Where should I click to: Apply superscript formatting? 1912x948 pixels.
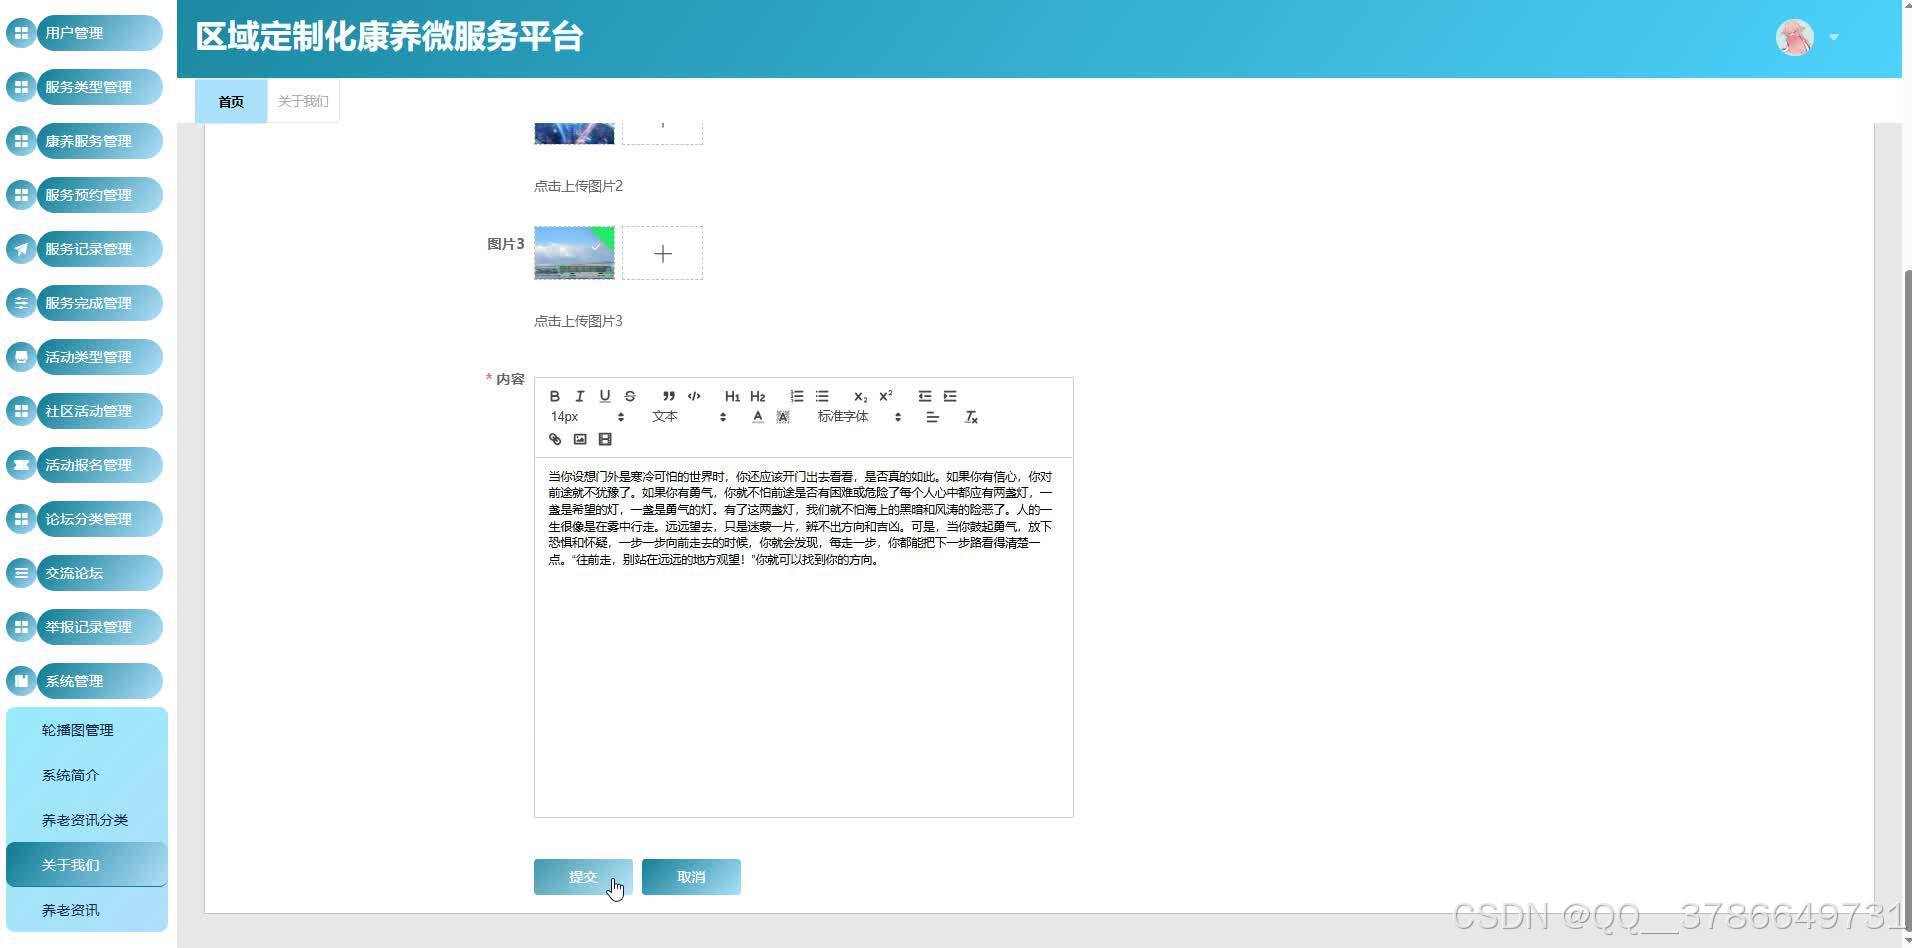point(886,396)
